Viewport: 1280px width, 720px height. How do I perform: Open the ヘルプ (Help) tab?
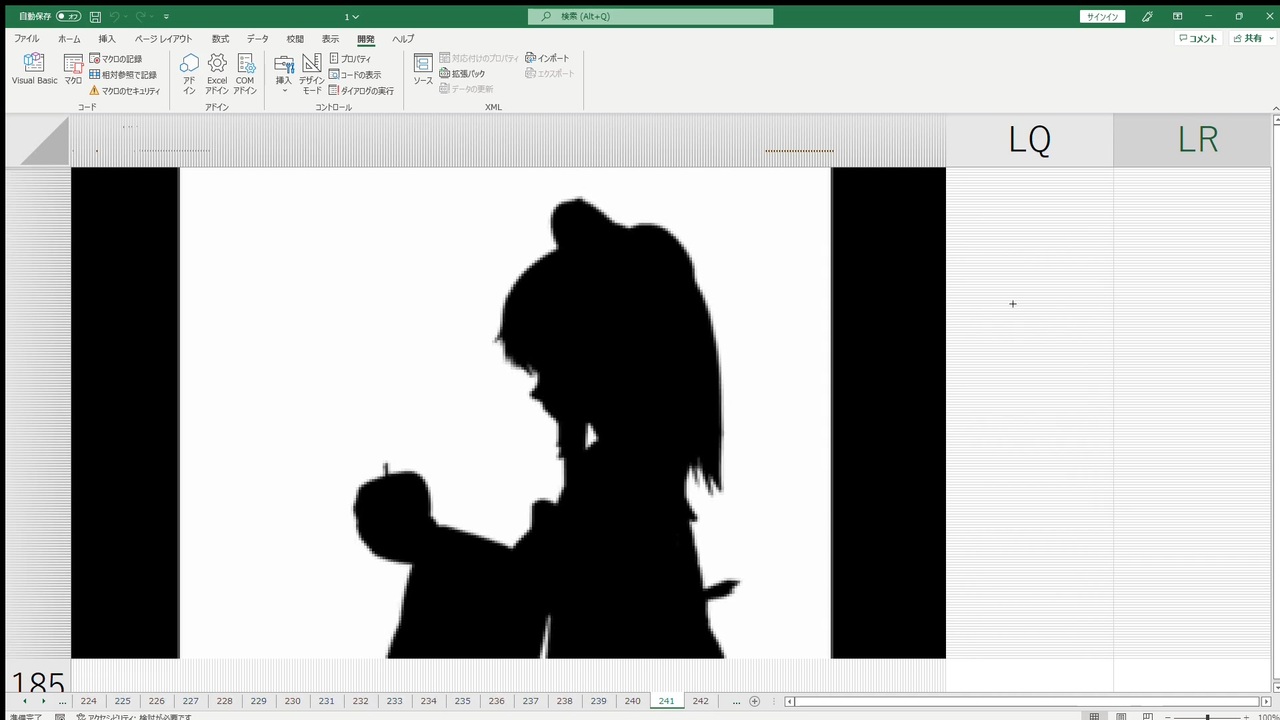coord(403,39)
